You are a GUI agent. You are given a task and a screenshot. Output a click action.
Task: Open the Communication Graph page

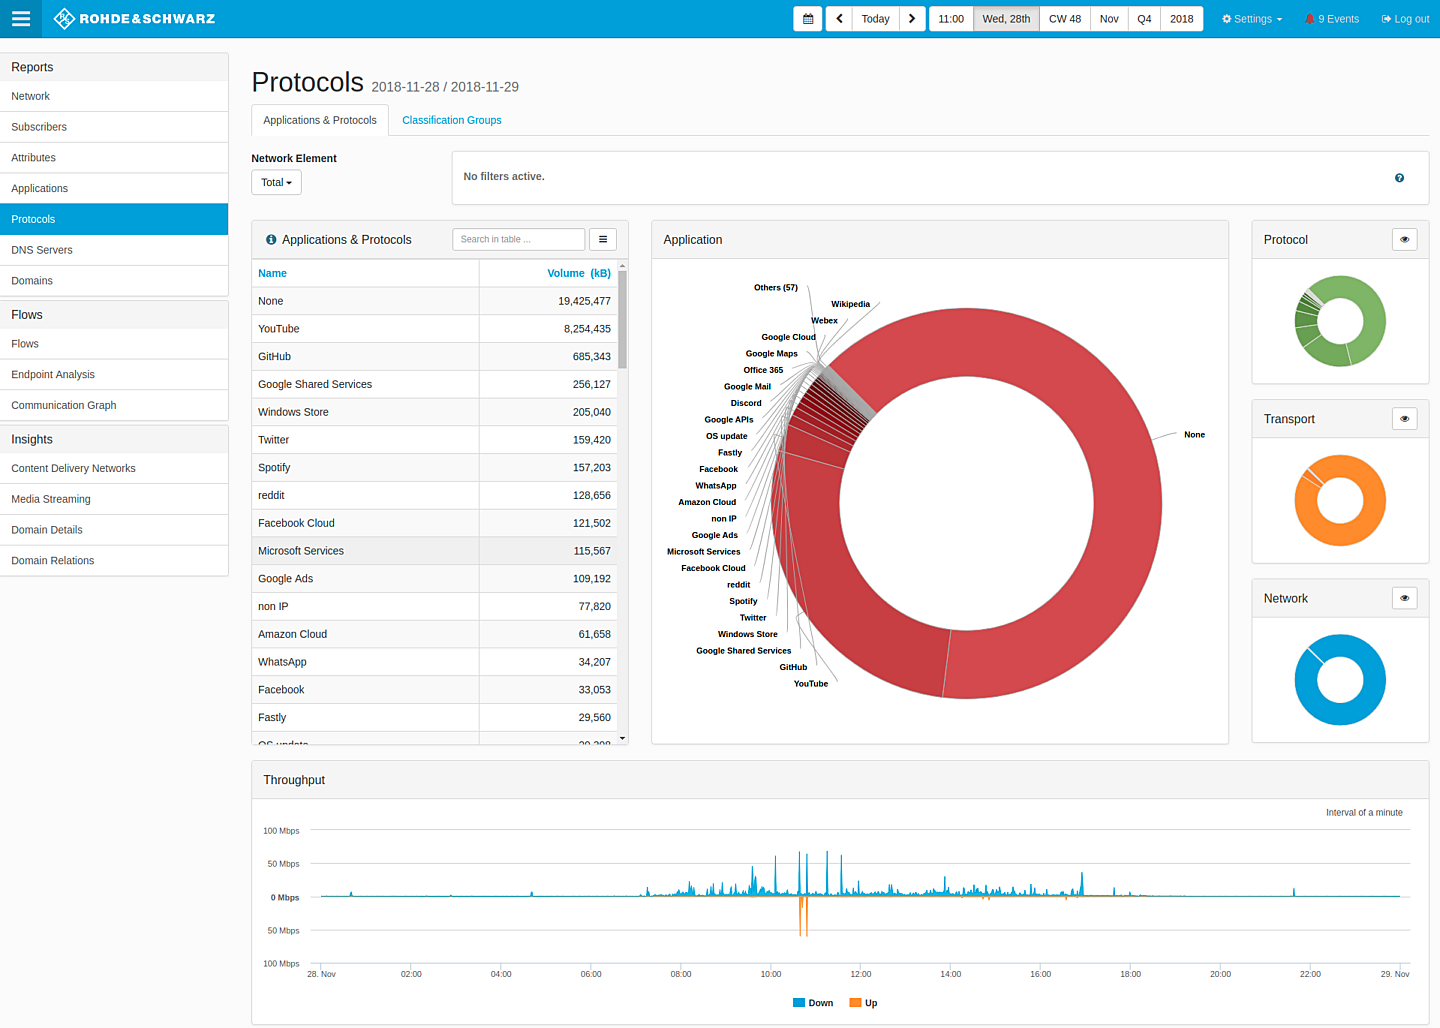pyautogui.click(x=63, y=405)
